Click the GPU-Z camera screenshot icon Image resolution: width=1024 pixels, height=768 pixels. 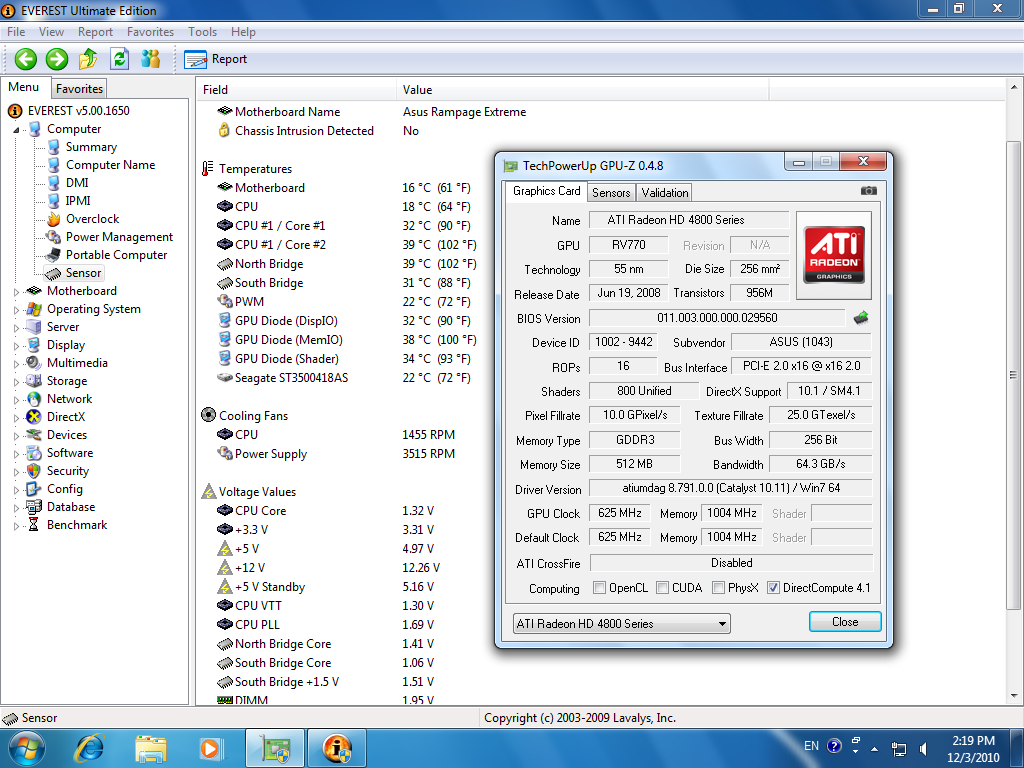coord(869,191)
